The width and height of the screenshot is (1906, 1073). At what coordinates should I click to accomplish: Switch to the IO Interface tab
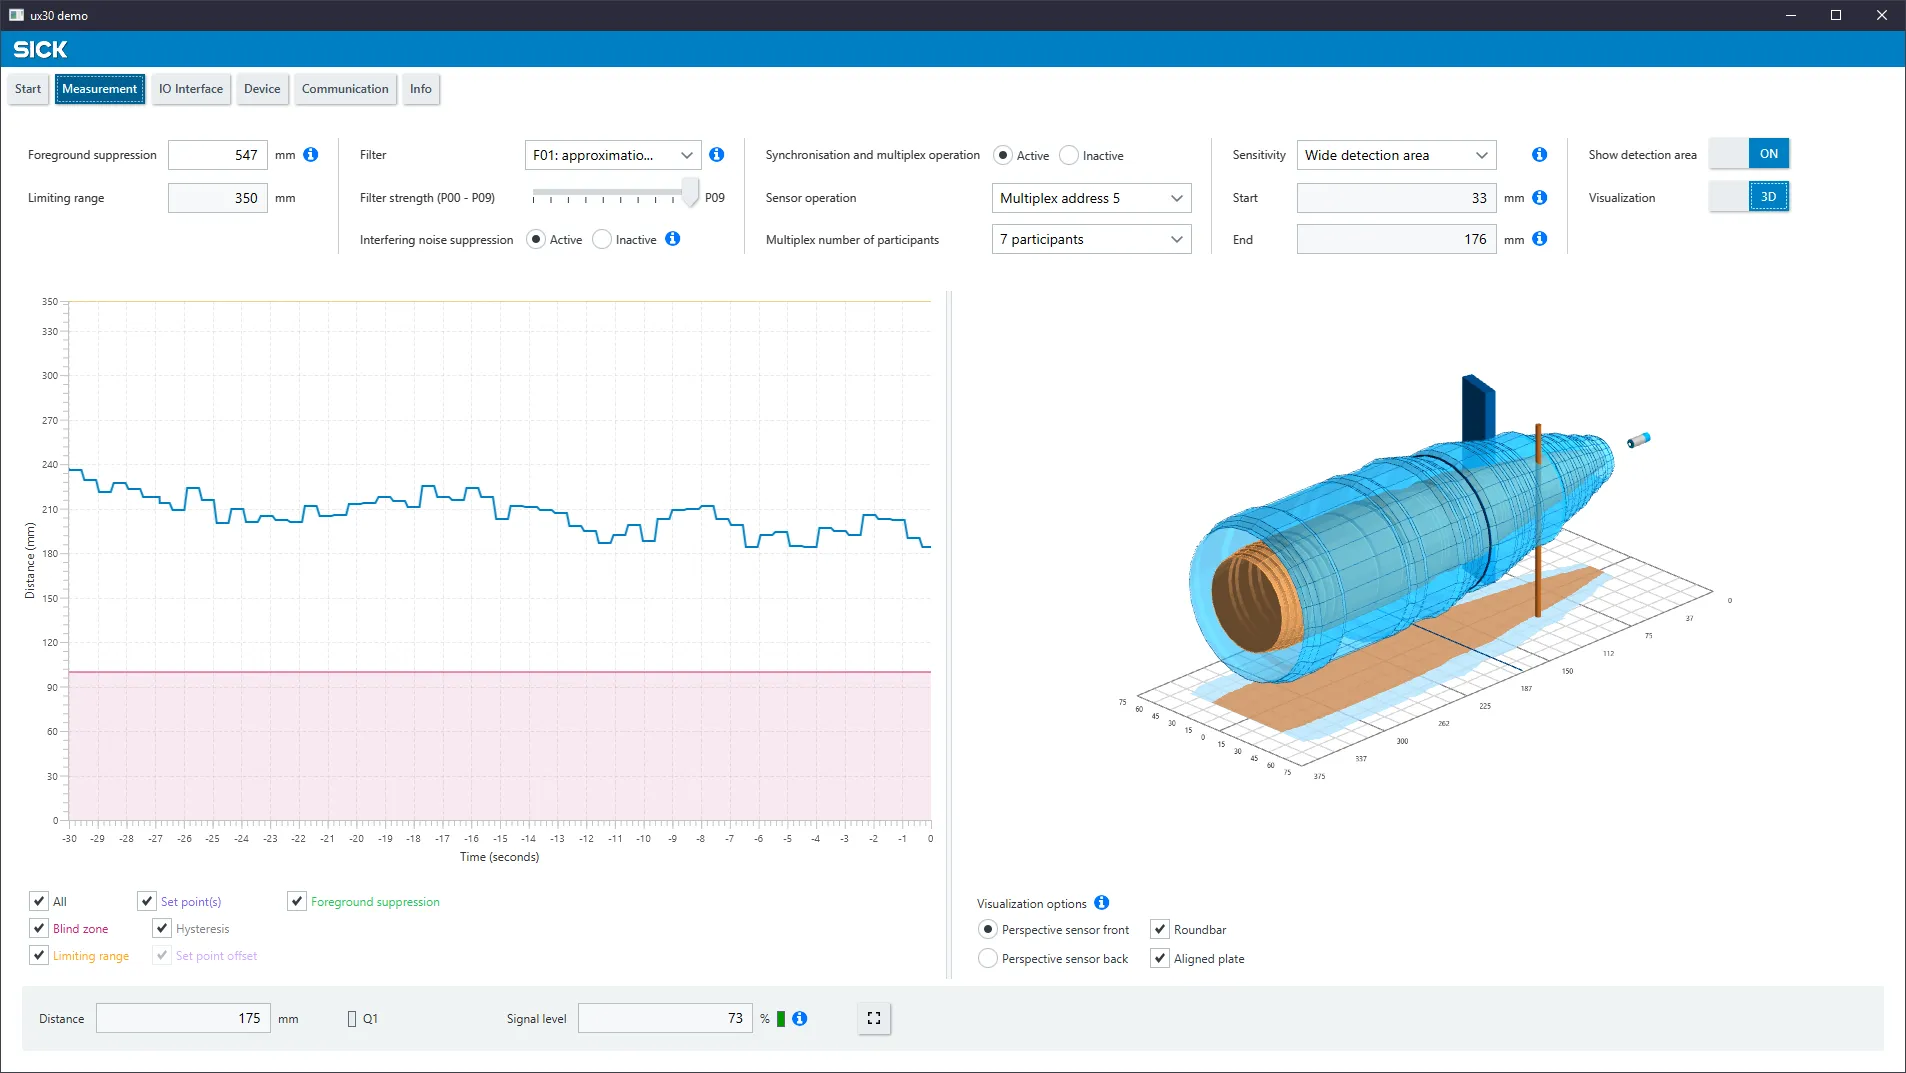[191, 89]
